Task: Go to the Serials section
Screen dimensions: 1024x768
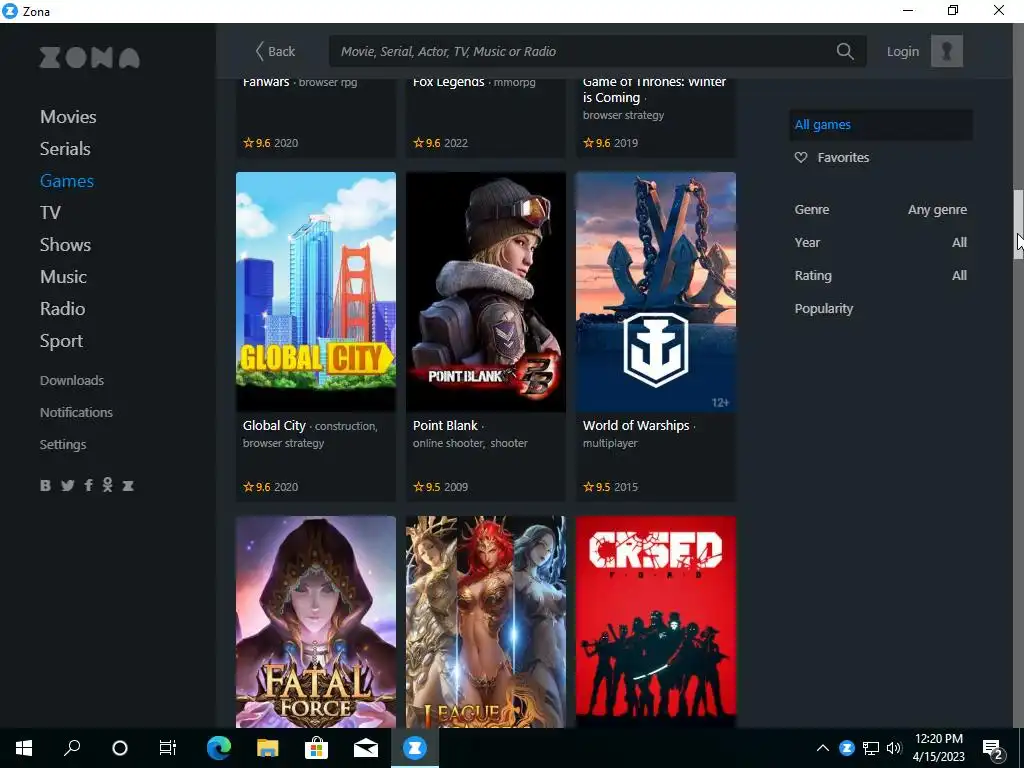Action: click(65, 149)
